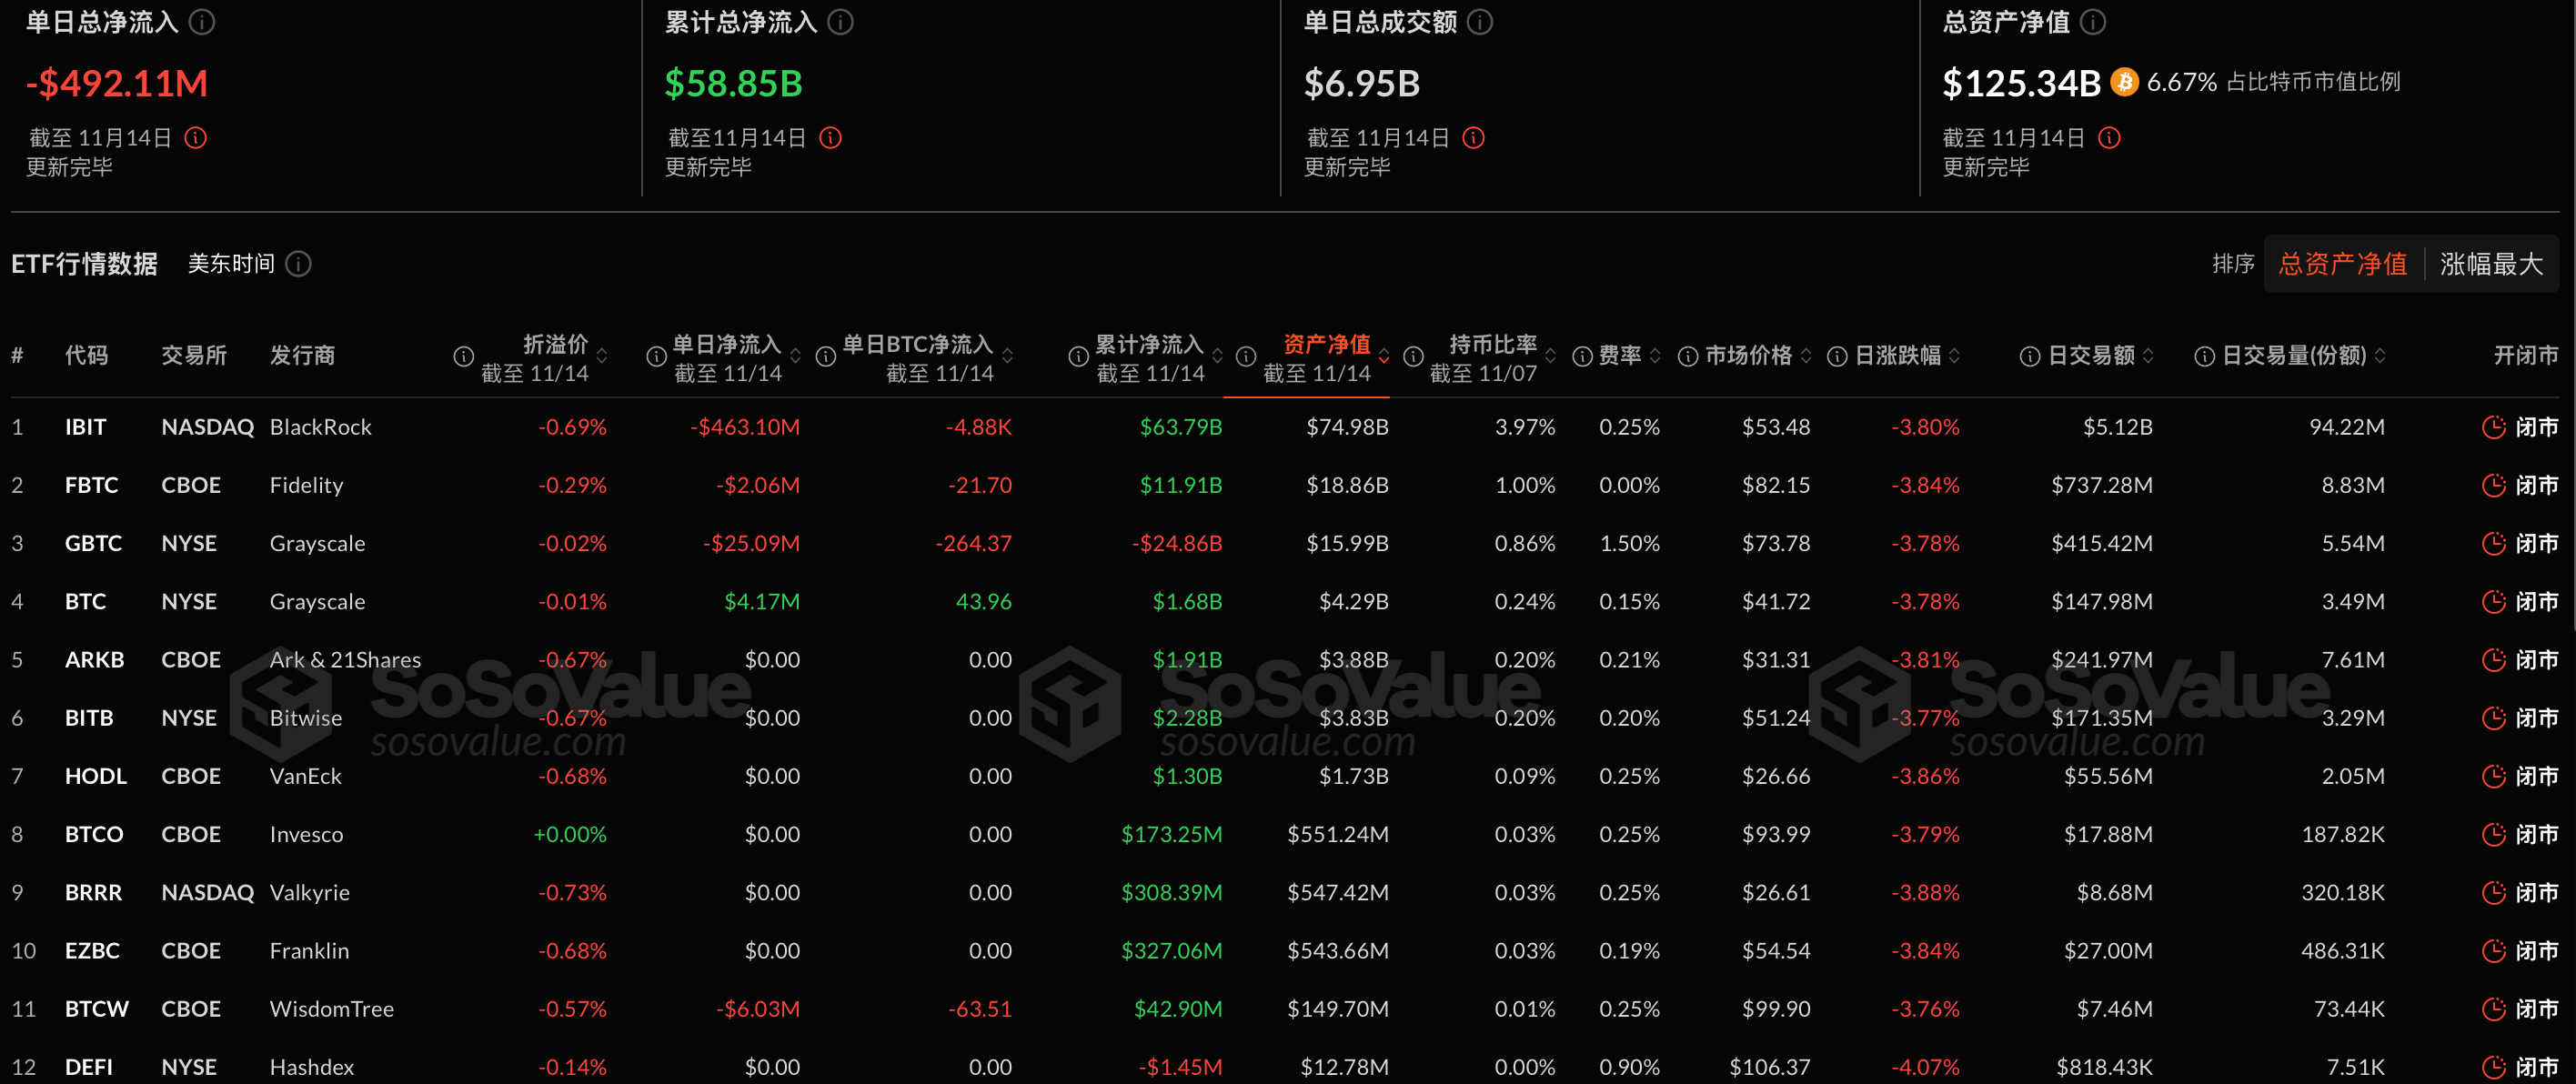Toggle sort on the 日涨跌幅 column
Viewport: 2576px width, 1084px height.
(1957, 356)
